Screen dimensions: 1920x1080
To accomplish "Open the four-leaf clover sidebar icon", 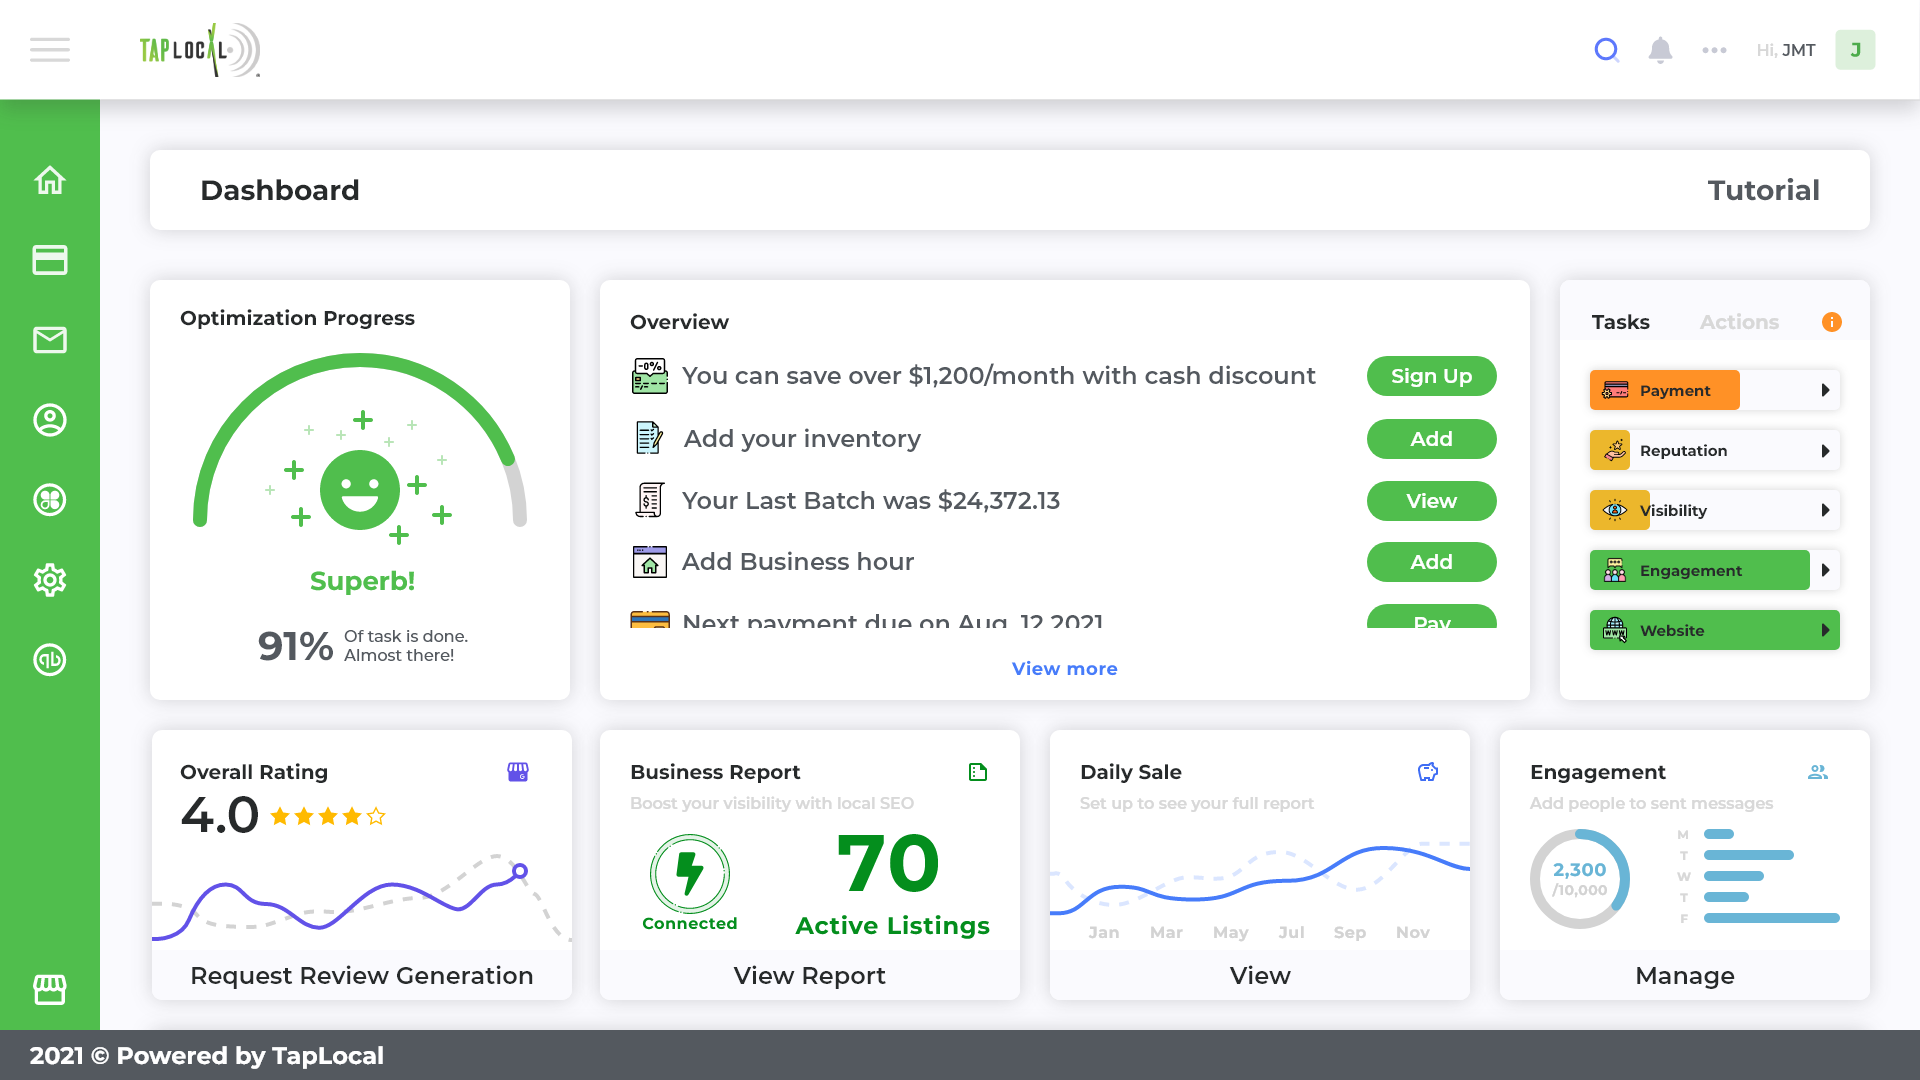I will click(x=50, y=500).
